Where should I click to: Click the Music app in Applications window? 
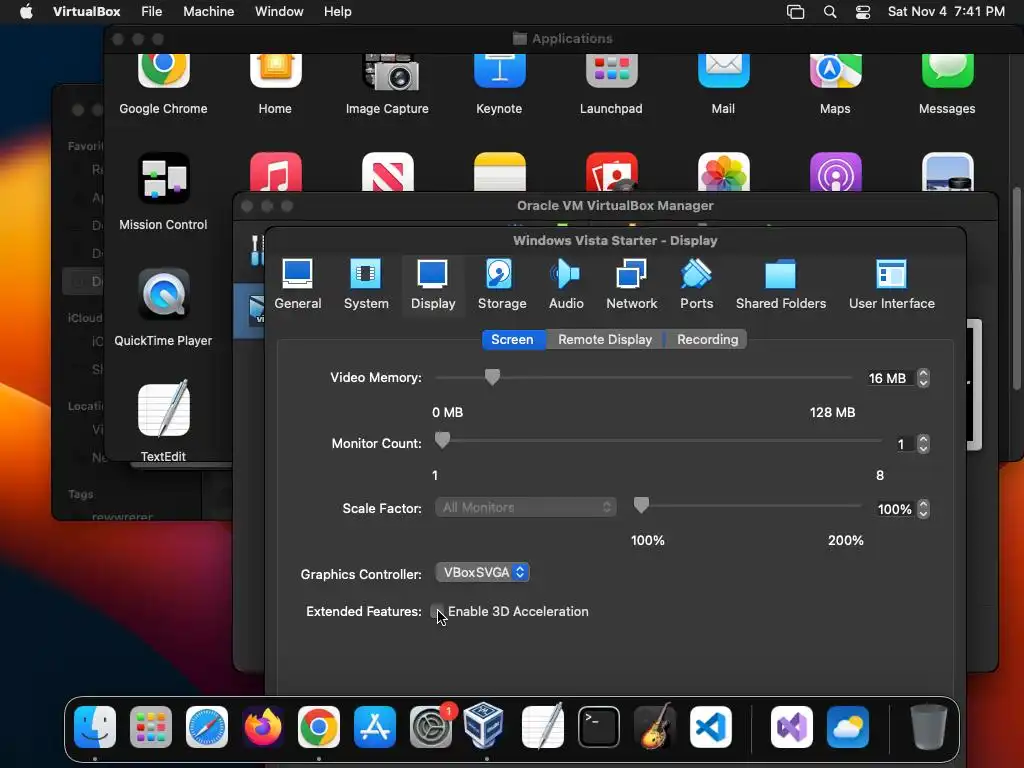[276, 172]
